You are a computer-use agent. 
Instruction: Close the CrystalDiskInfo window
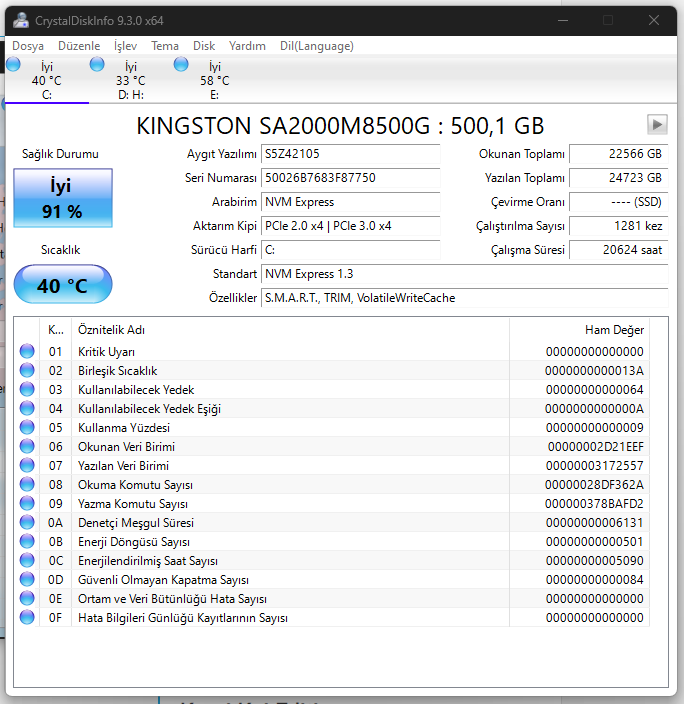(654, 20)
